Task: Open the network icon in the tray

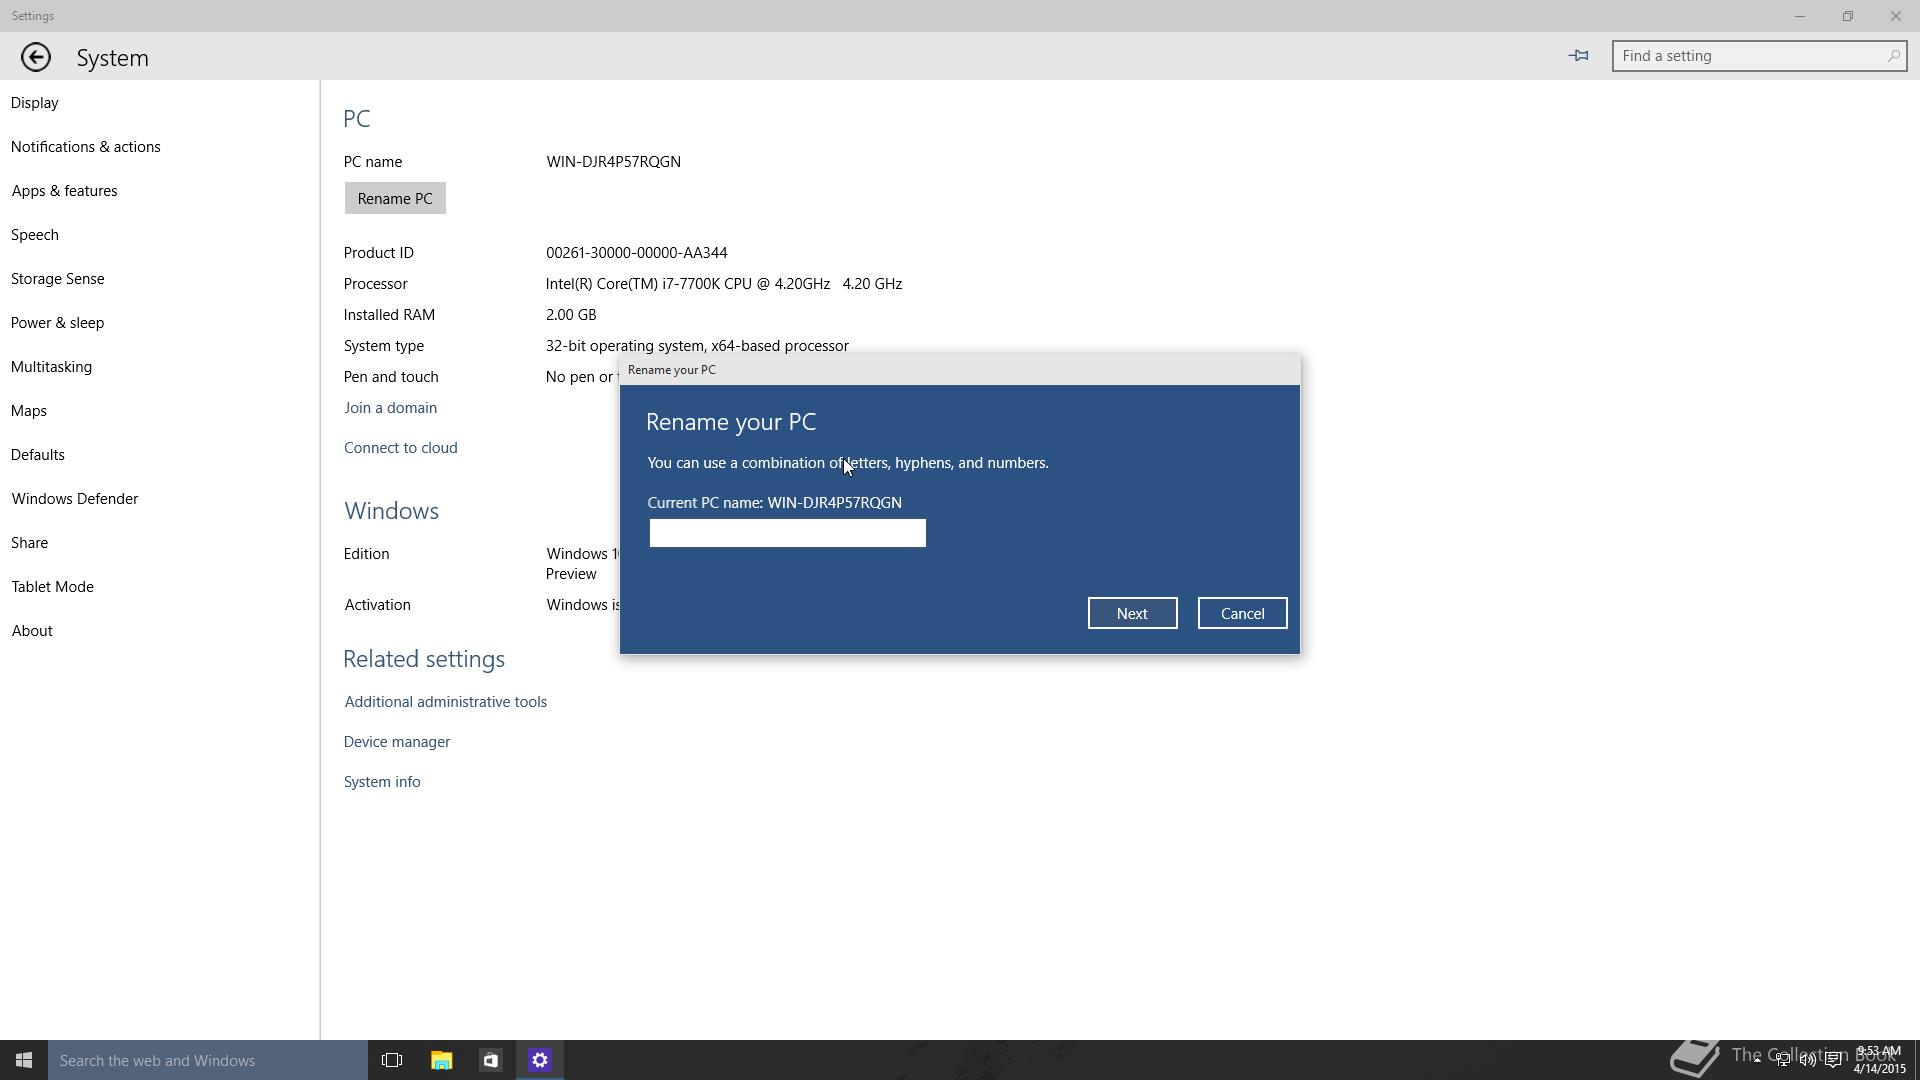Action: (1783, 1060)
